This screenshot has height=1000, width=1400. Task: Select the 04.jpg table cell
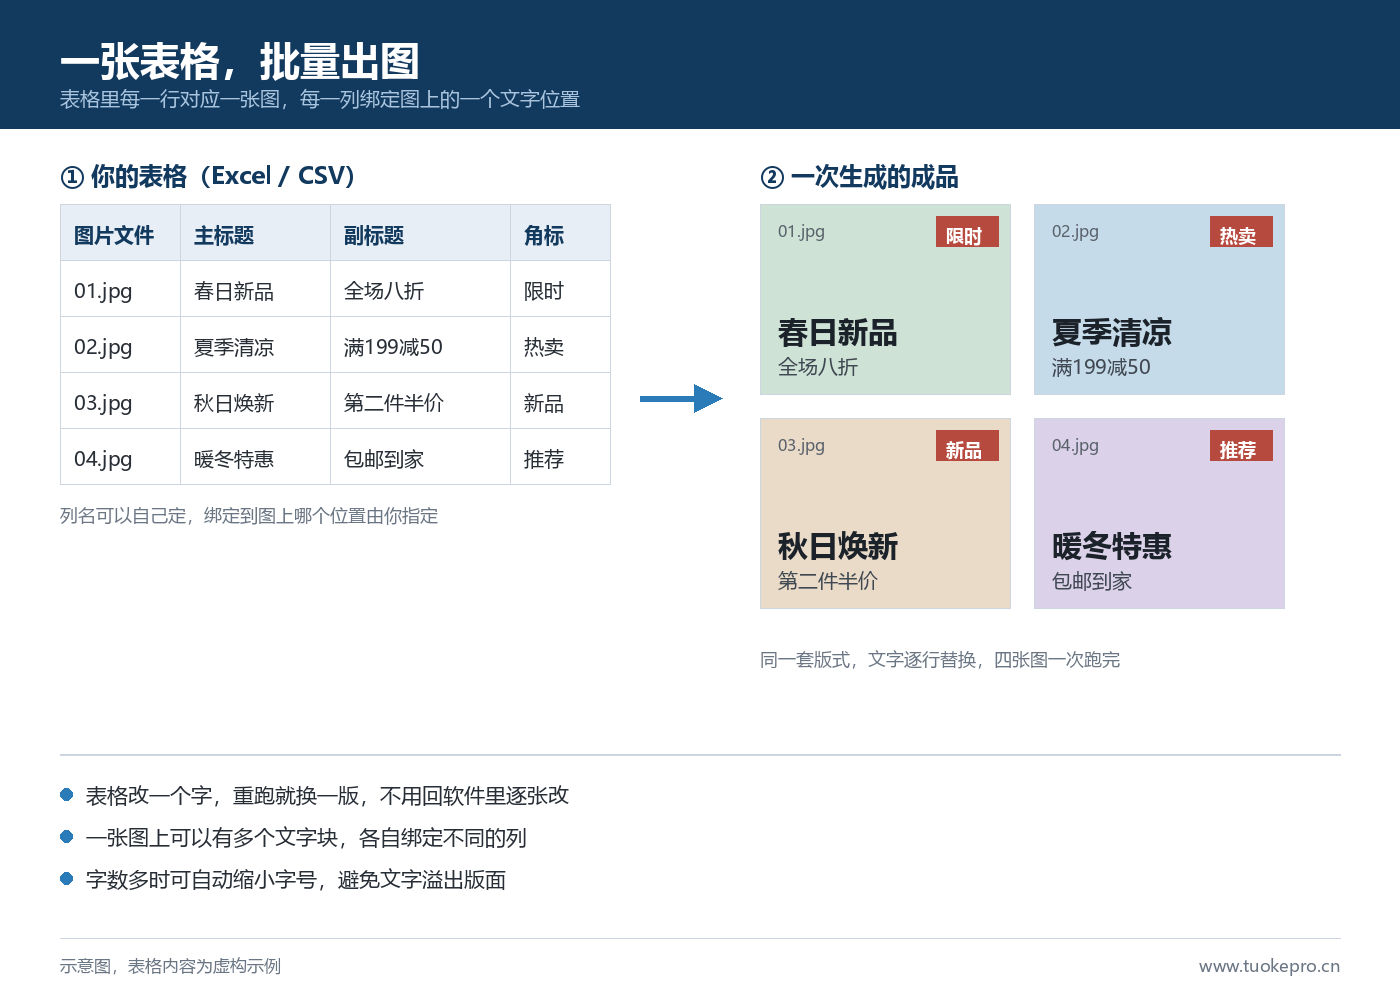(x=121, y=457)
